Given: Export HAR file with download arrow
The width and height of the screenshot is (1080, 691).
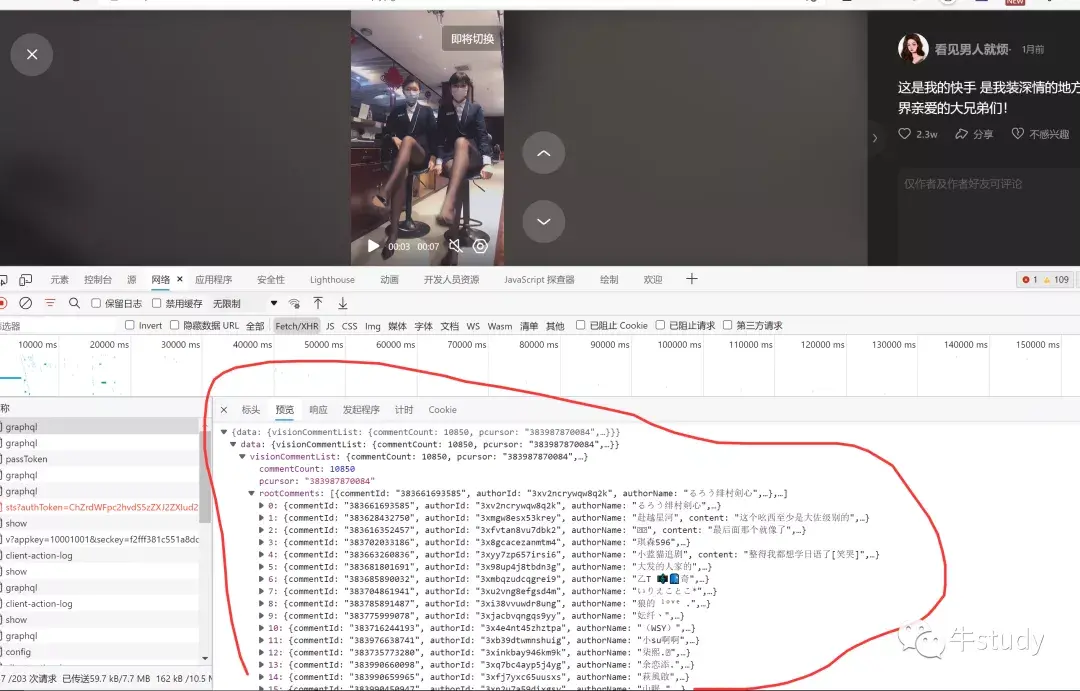Looking at the screenshot, I should coord(342,303).
